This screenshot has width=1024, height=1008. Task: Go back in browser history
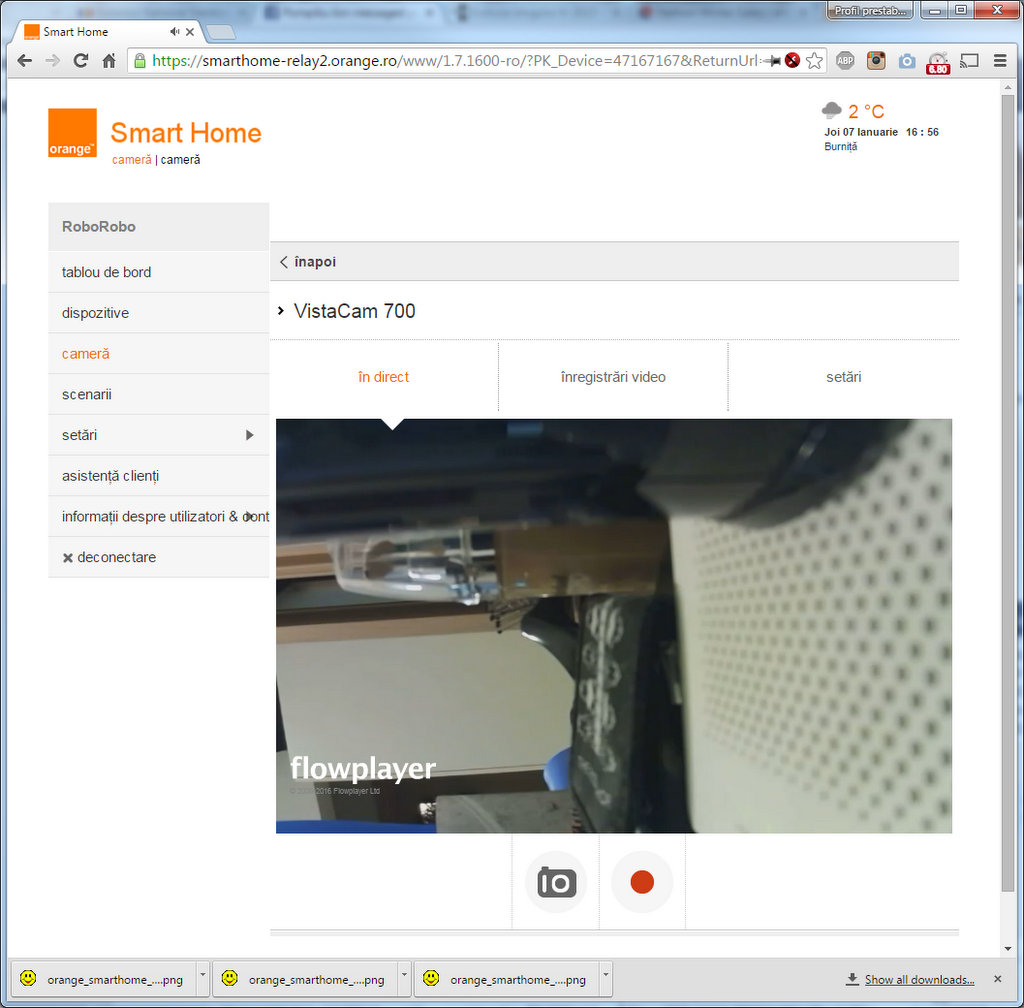25,61
